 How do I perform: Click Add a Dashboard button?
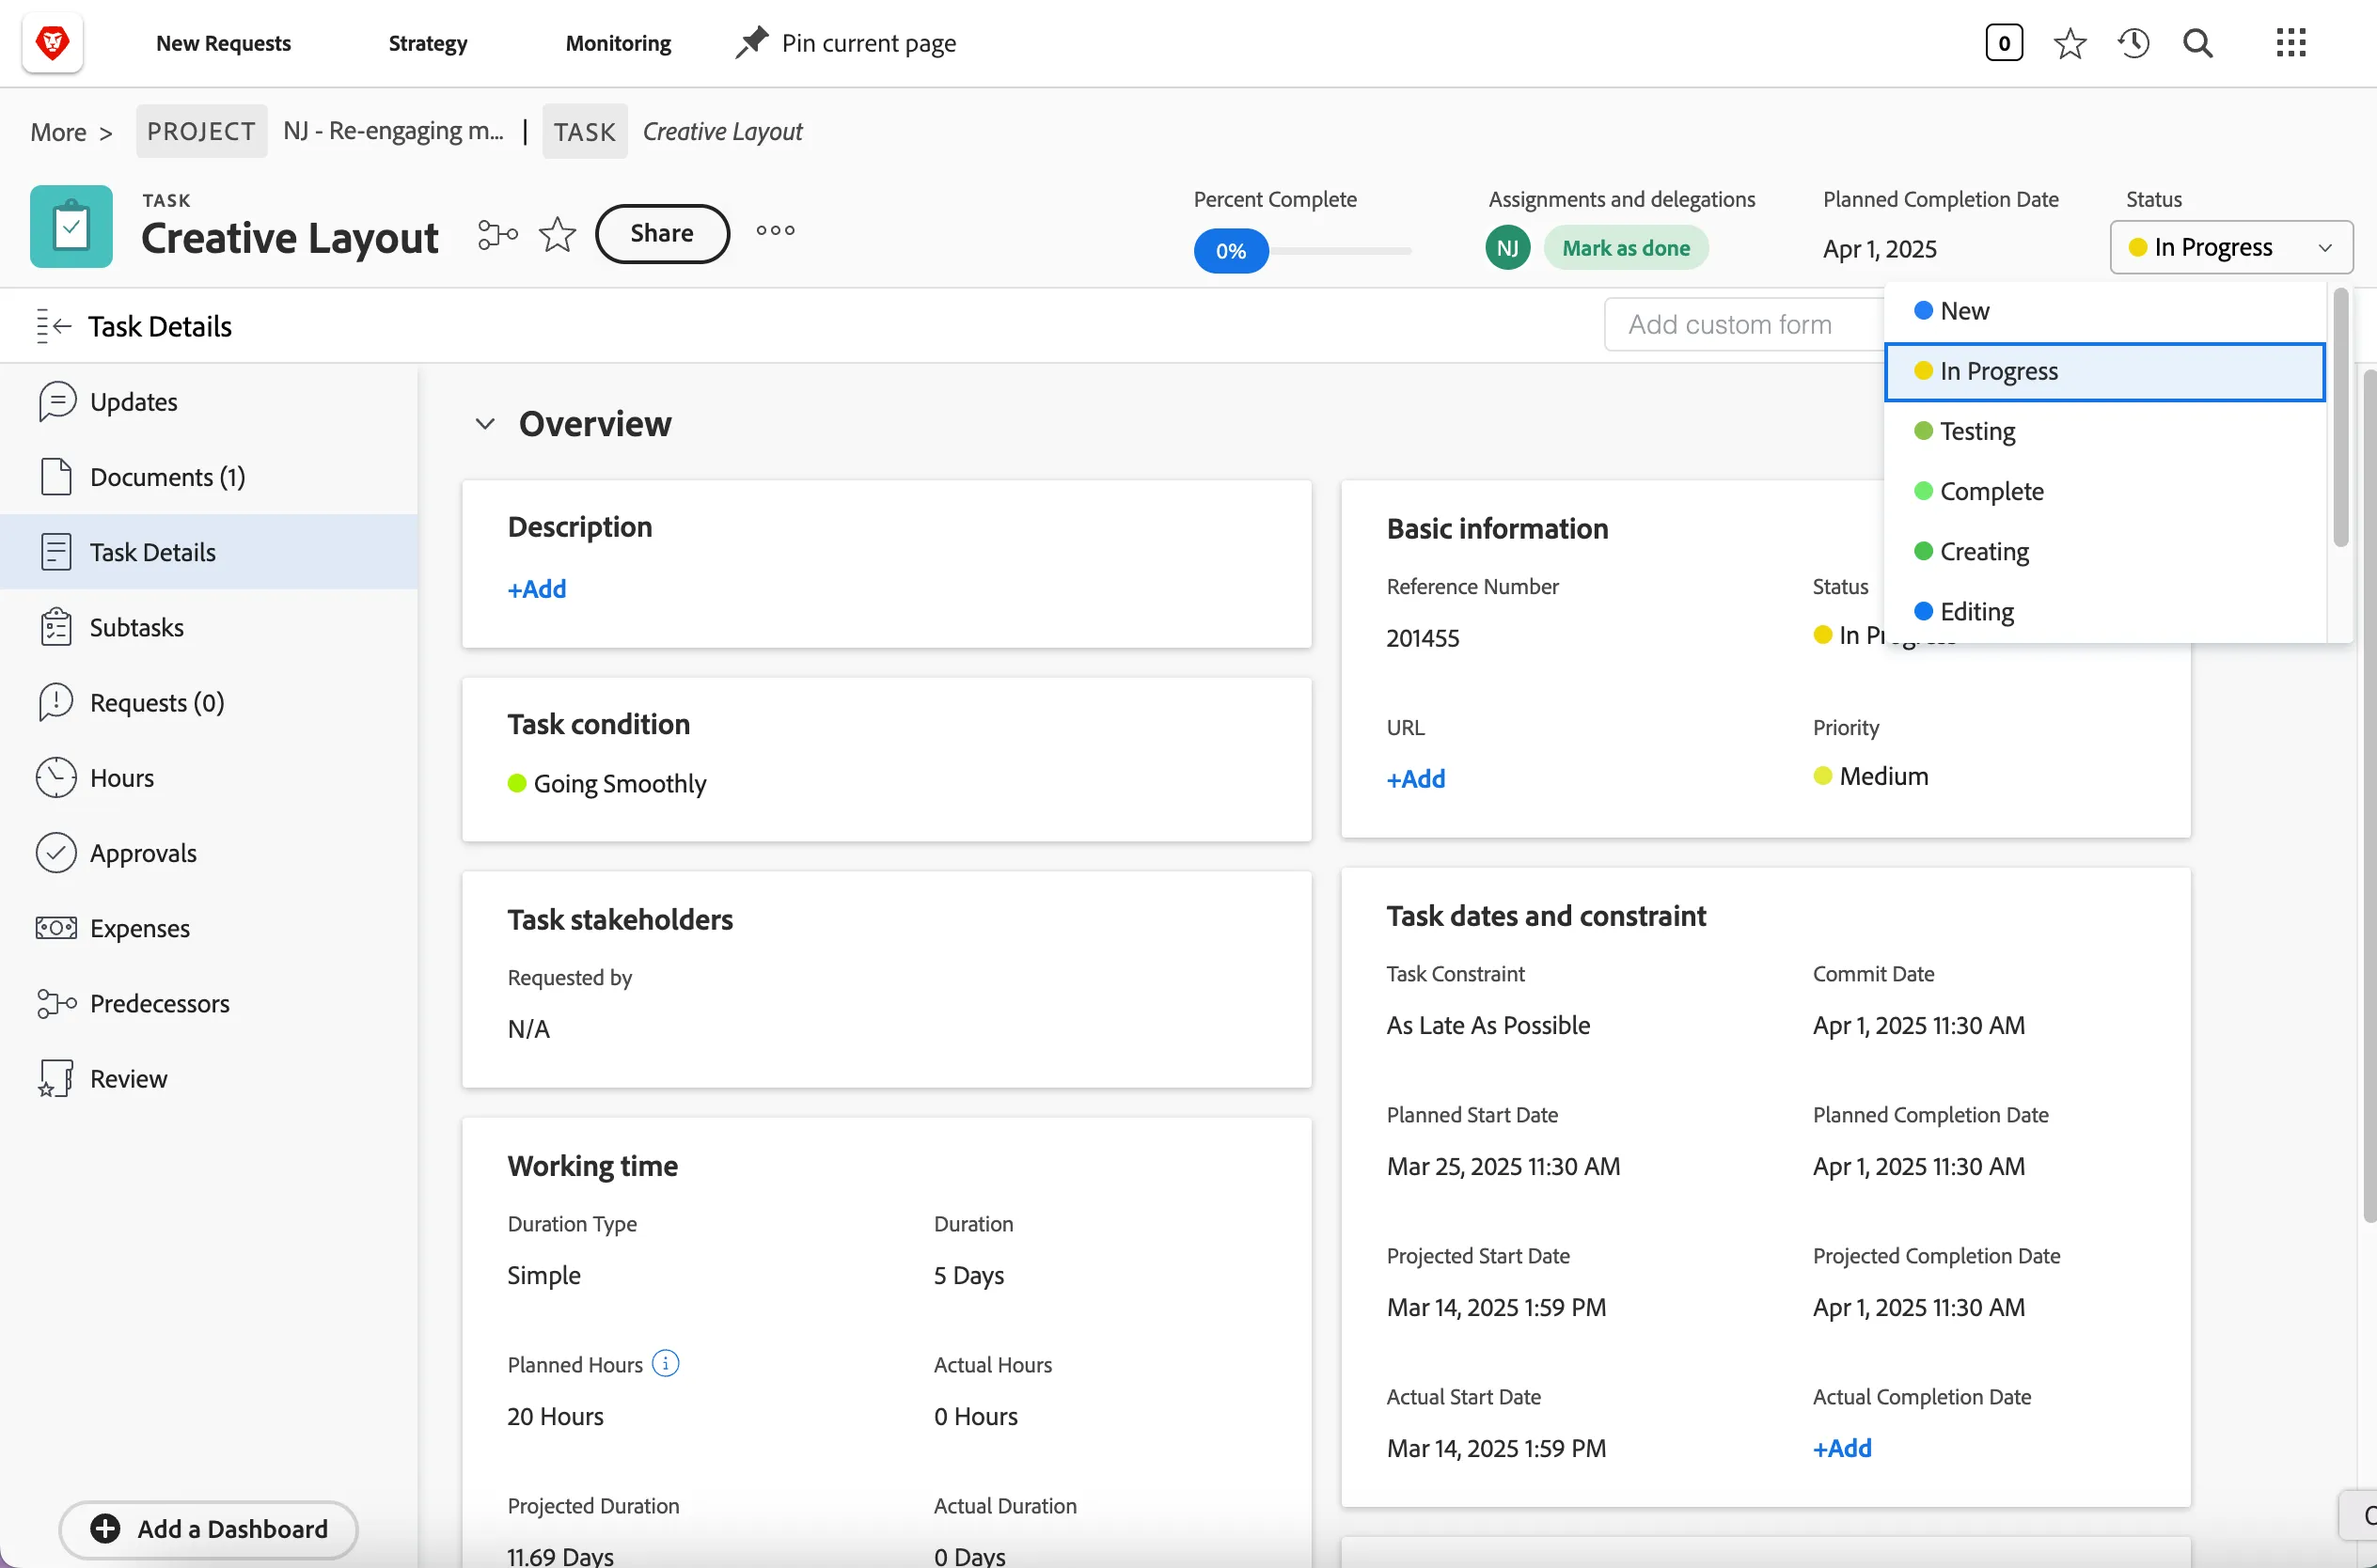point(209,1529)
